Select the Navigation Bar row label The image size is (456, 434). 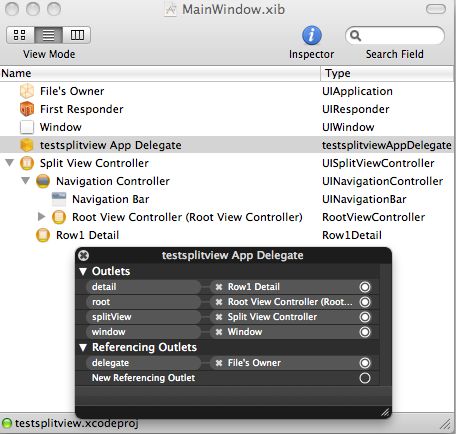tap(111, 199)
